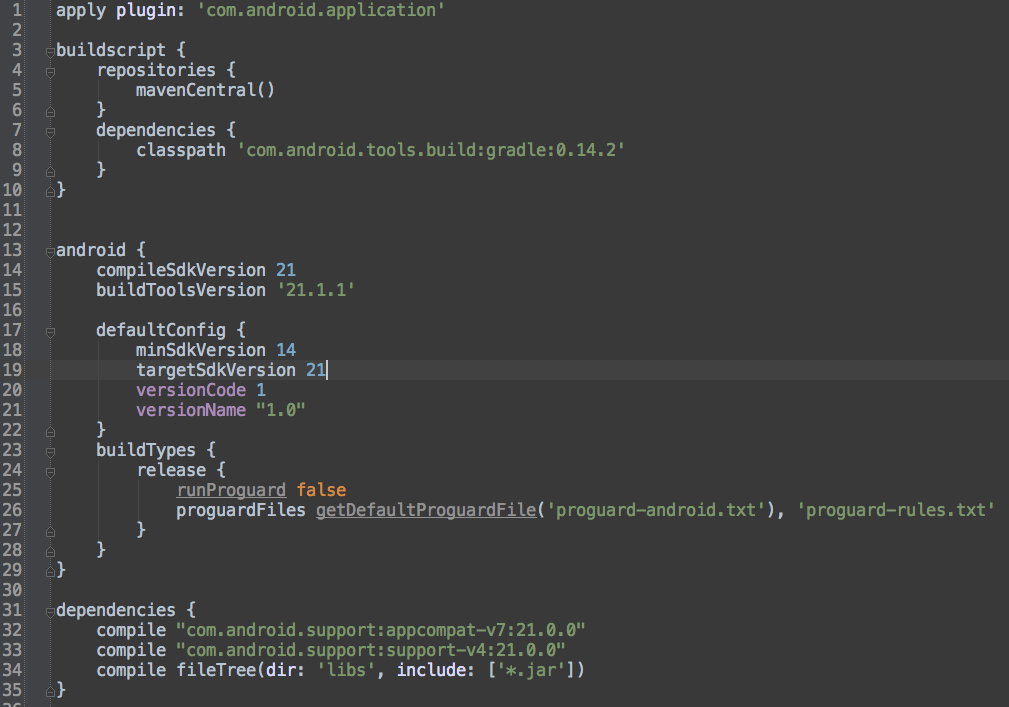The image size is (1009, 707).
Task: Click the fold end marker on line 35
Action: click(50, 692)
